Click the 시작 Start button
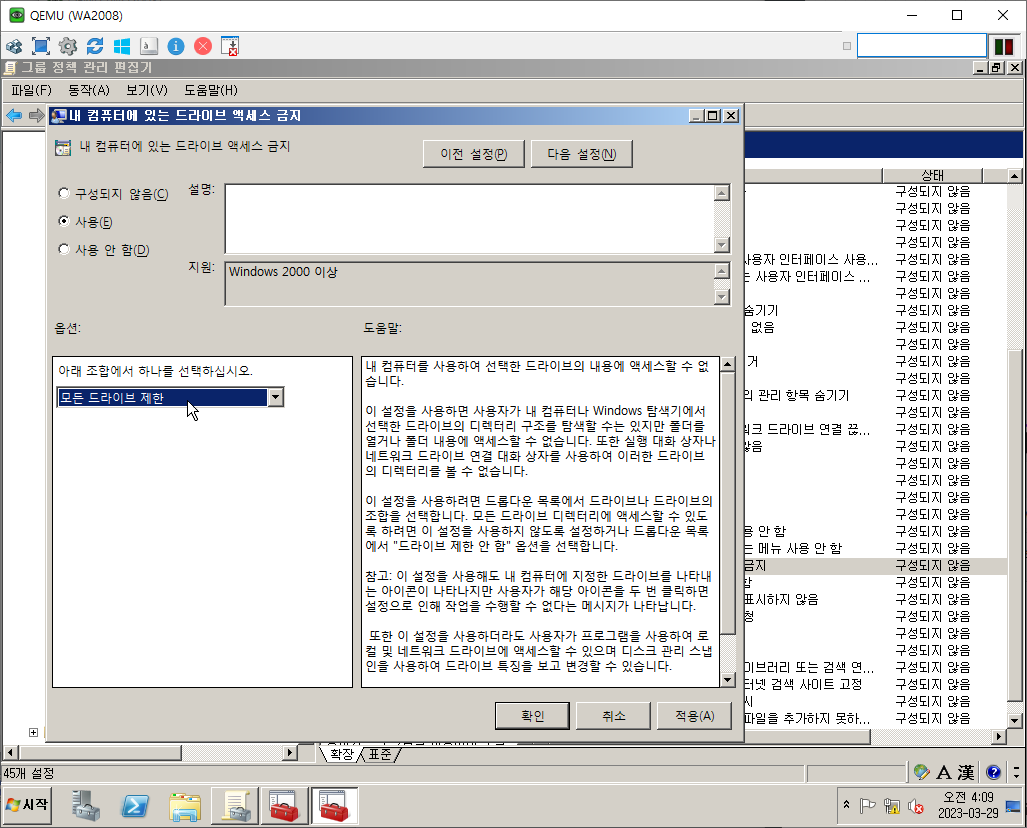 (x=28, y=805)
